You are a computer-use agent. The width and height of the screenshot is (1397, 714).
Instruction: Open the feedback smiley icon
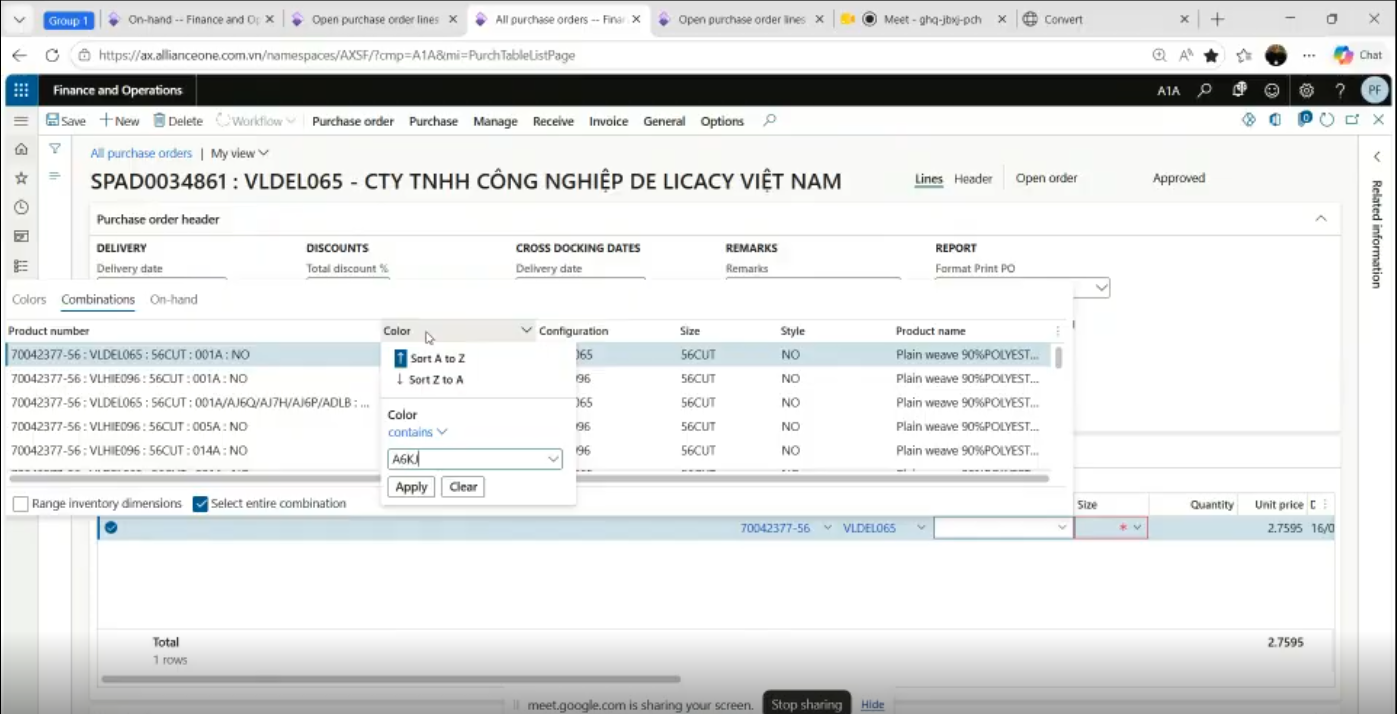pos(1272,90)
